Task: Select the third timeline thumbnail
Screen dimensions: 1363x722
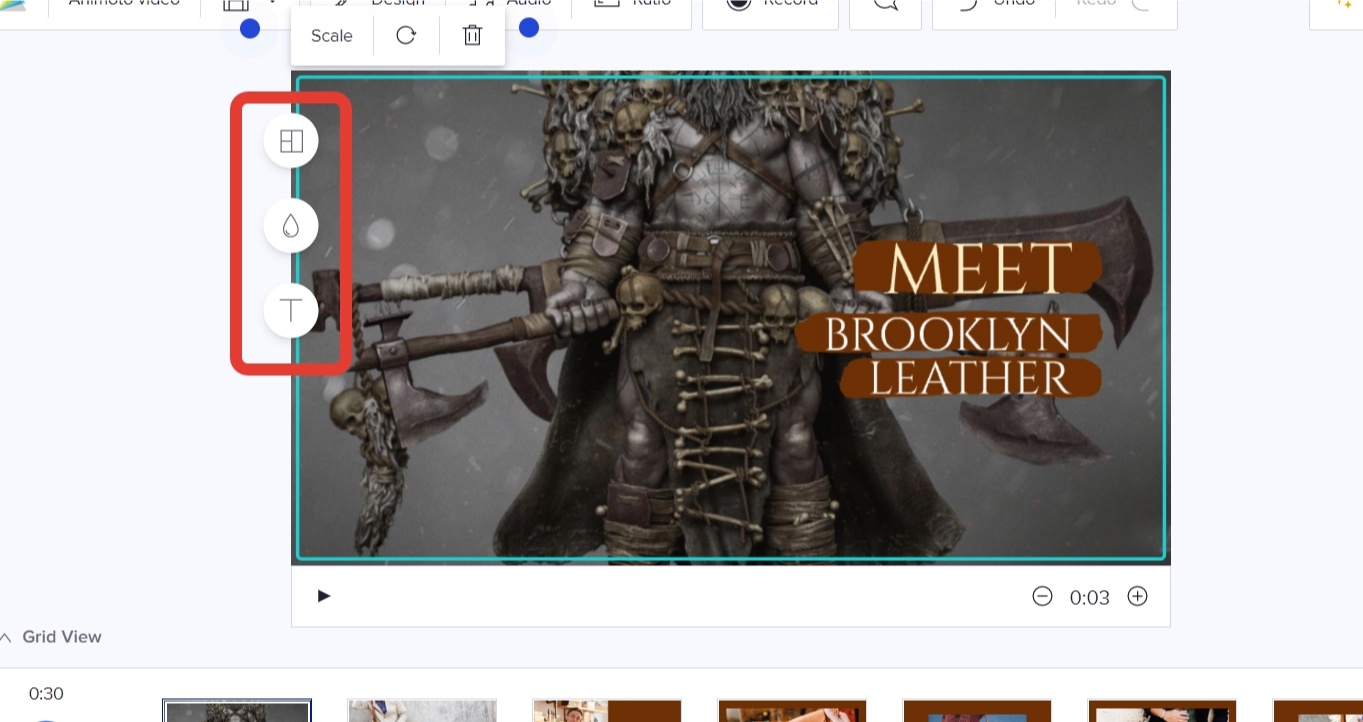Action: (607, 710)
